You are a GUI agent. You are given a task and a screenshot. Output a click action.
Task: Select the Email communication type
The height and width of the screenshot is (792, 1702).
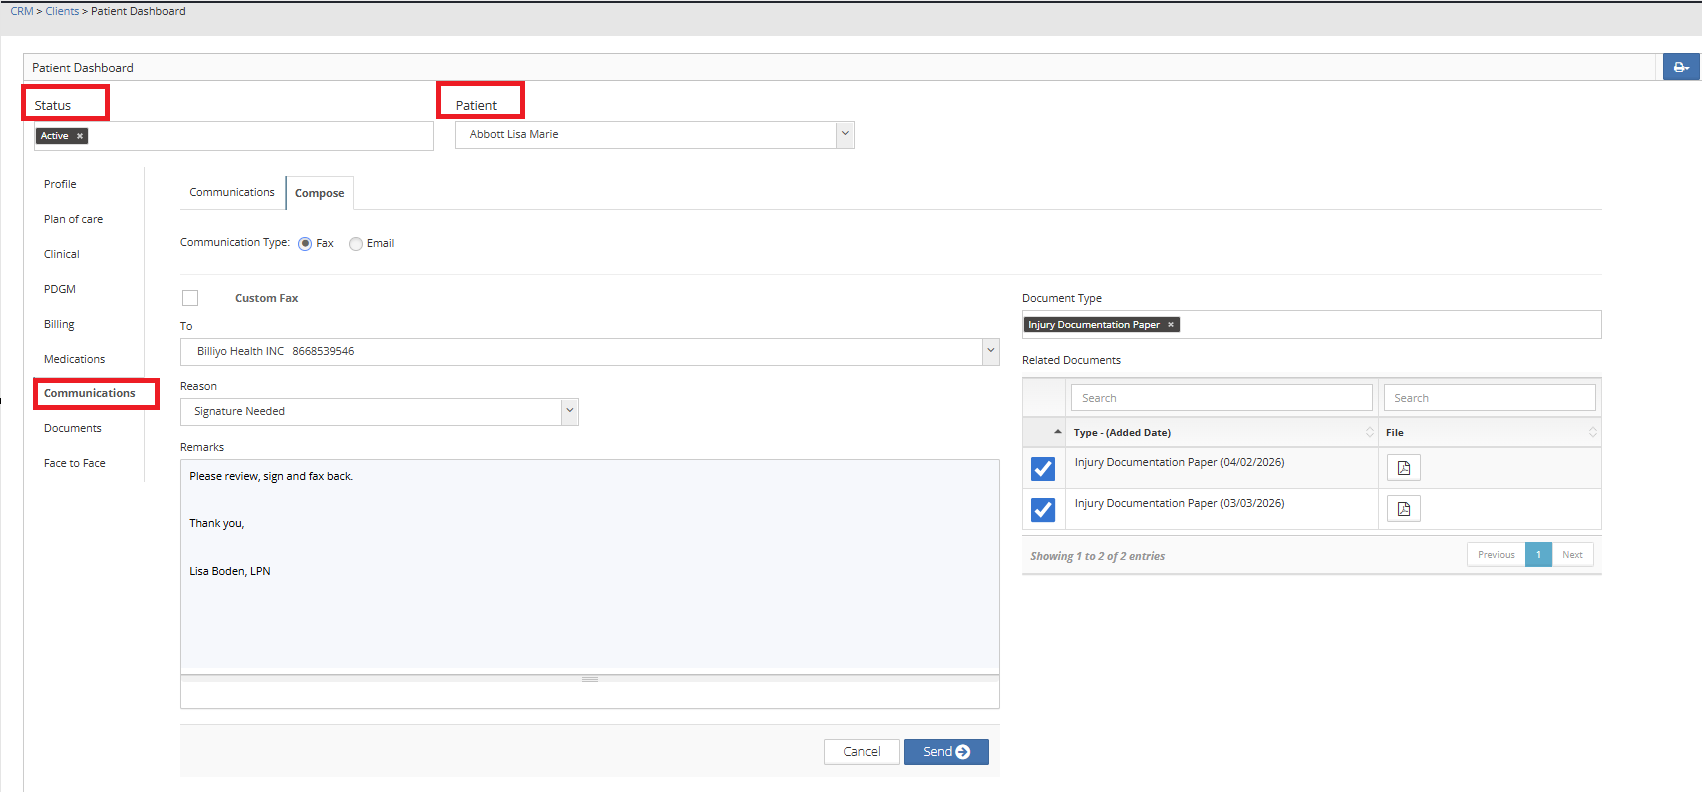click(356, 244)
